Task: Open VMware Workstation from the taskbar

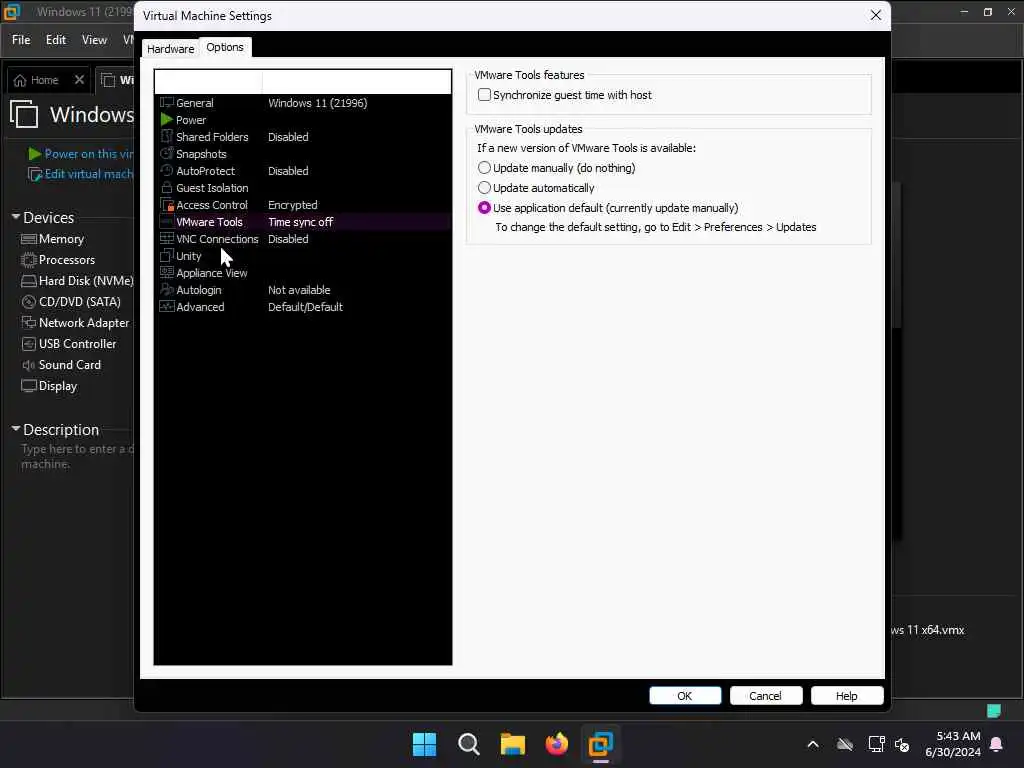Action: (600, 744)
